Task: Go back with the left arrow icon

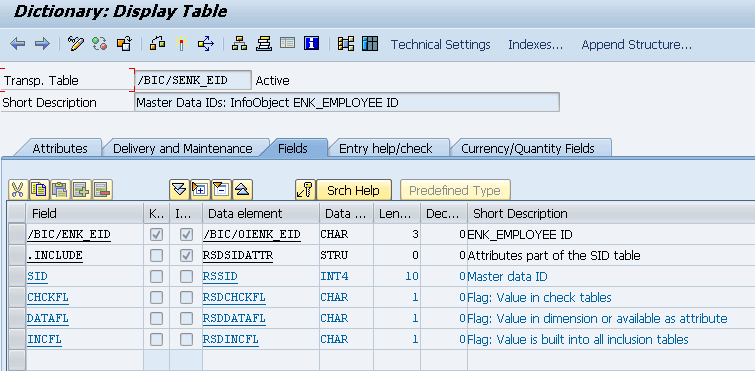Action: pos(17,44)
